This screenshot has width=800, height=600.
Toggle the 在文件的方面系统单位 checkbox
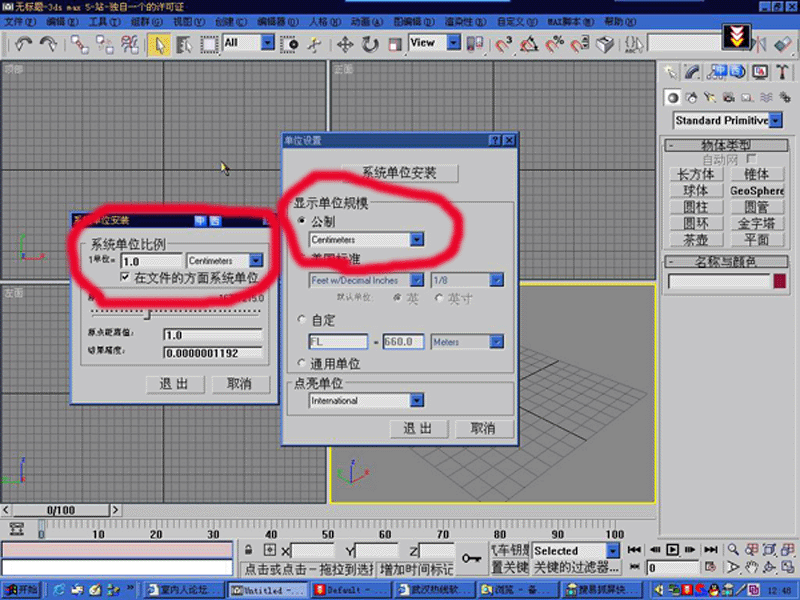click(x=125, y=277)
